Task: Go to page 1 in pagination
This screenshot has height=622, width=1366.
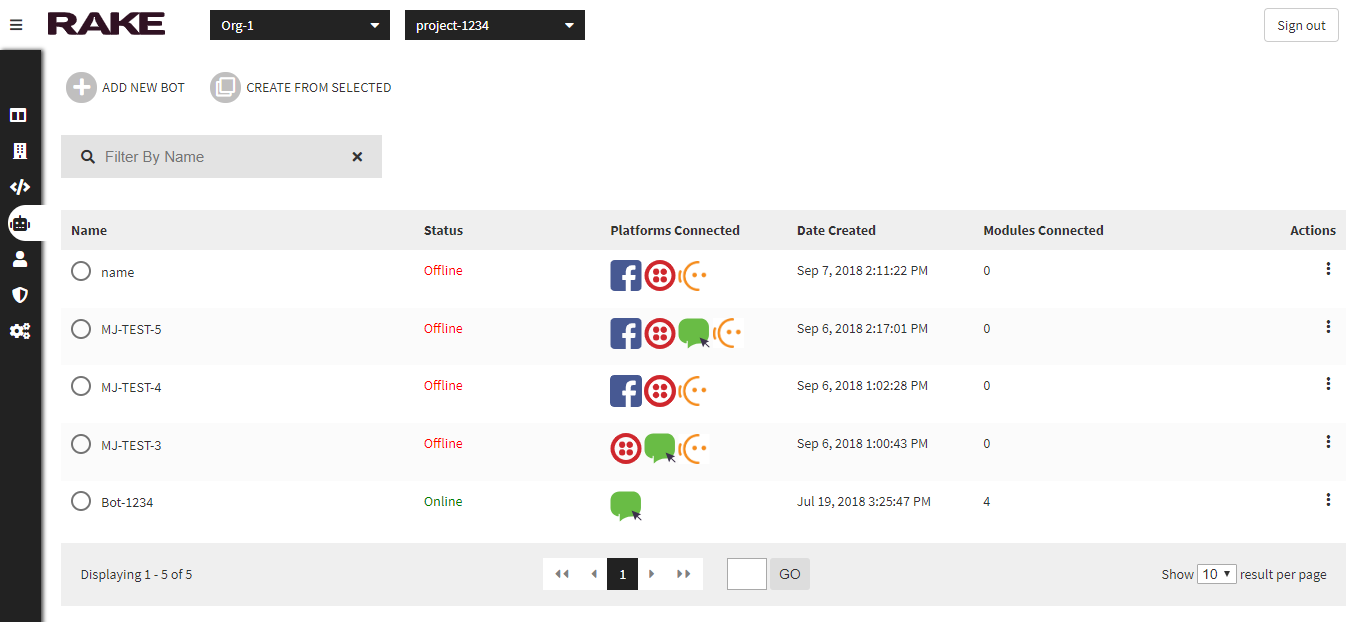Action: click(622, 574)
